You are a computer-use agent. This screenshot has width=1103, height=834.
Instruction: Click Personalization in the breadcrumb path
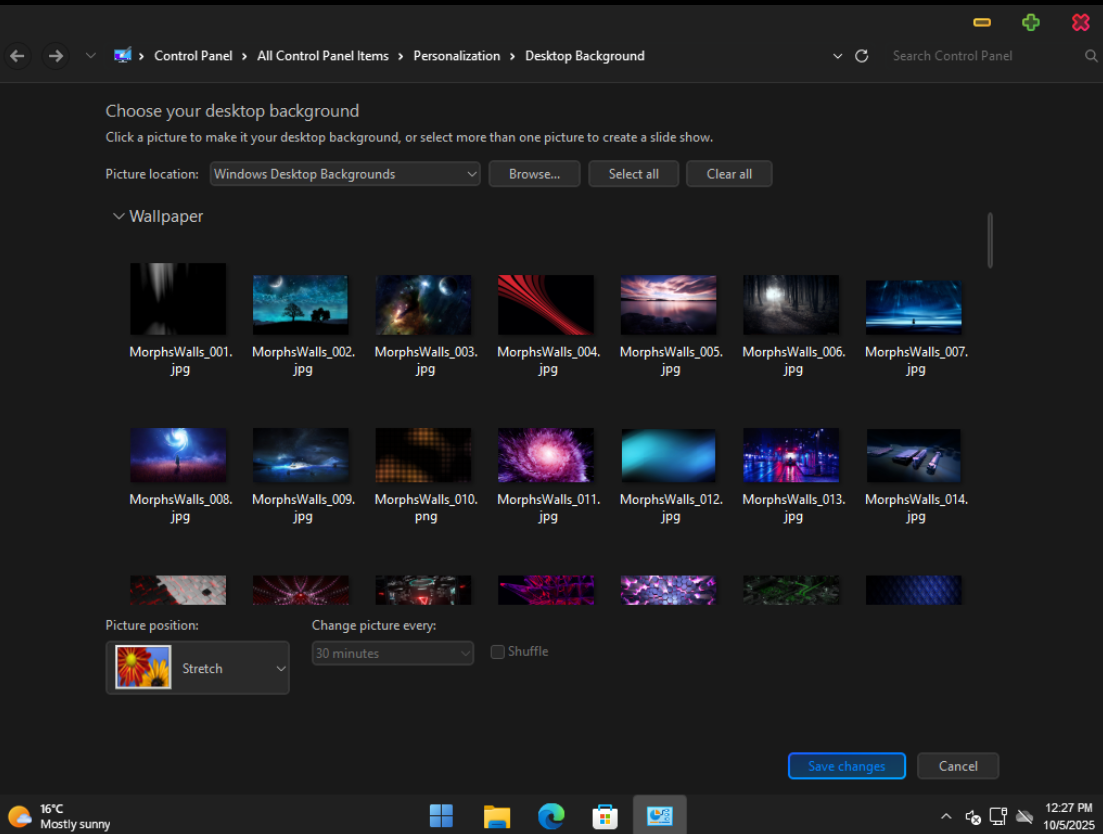click(456, 56)
